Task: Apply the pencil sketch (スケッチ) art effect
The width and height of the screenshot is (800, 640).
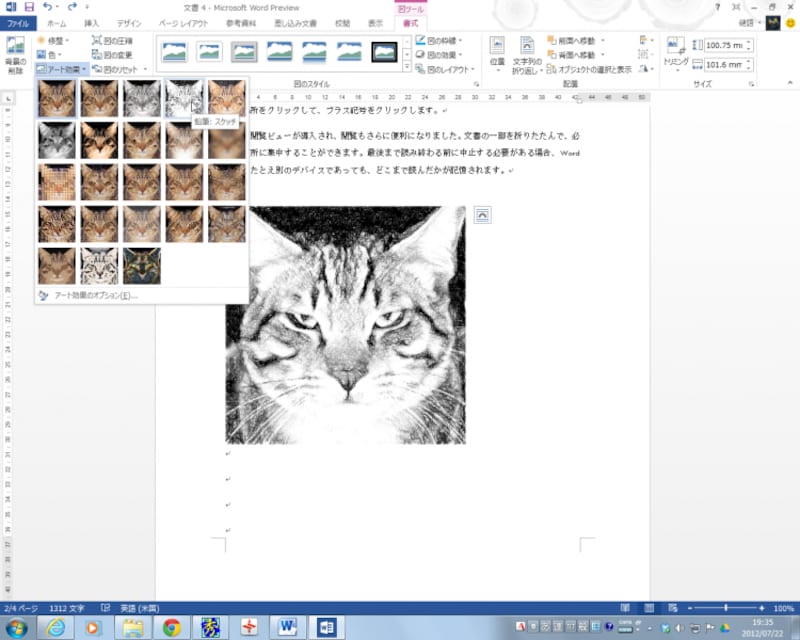Action: 184,99
